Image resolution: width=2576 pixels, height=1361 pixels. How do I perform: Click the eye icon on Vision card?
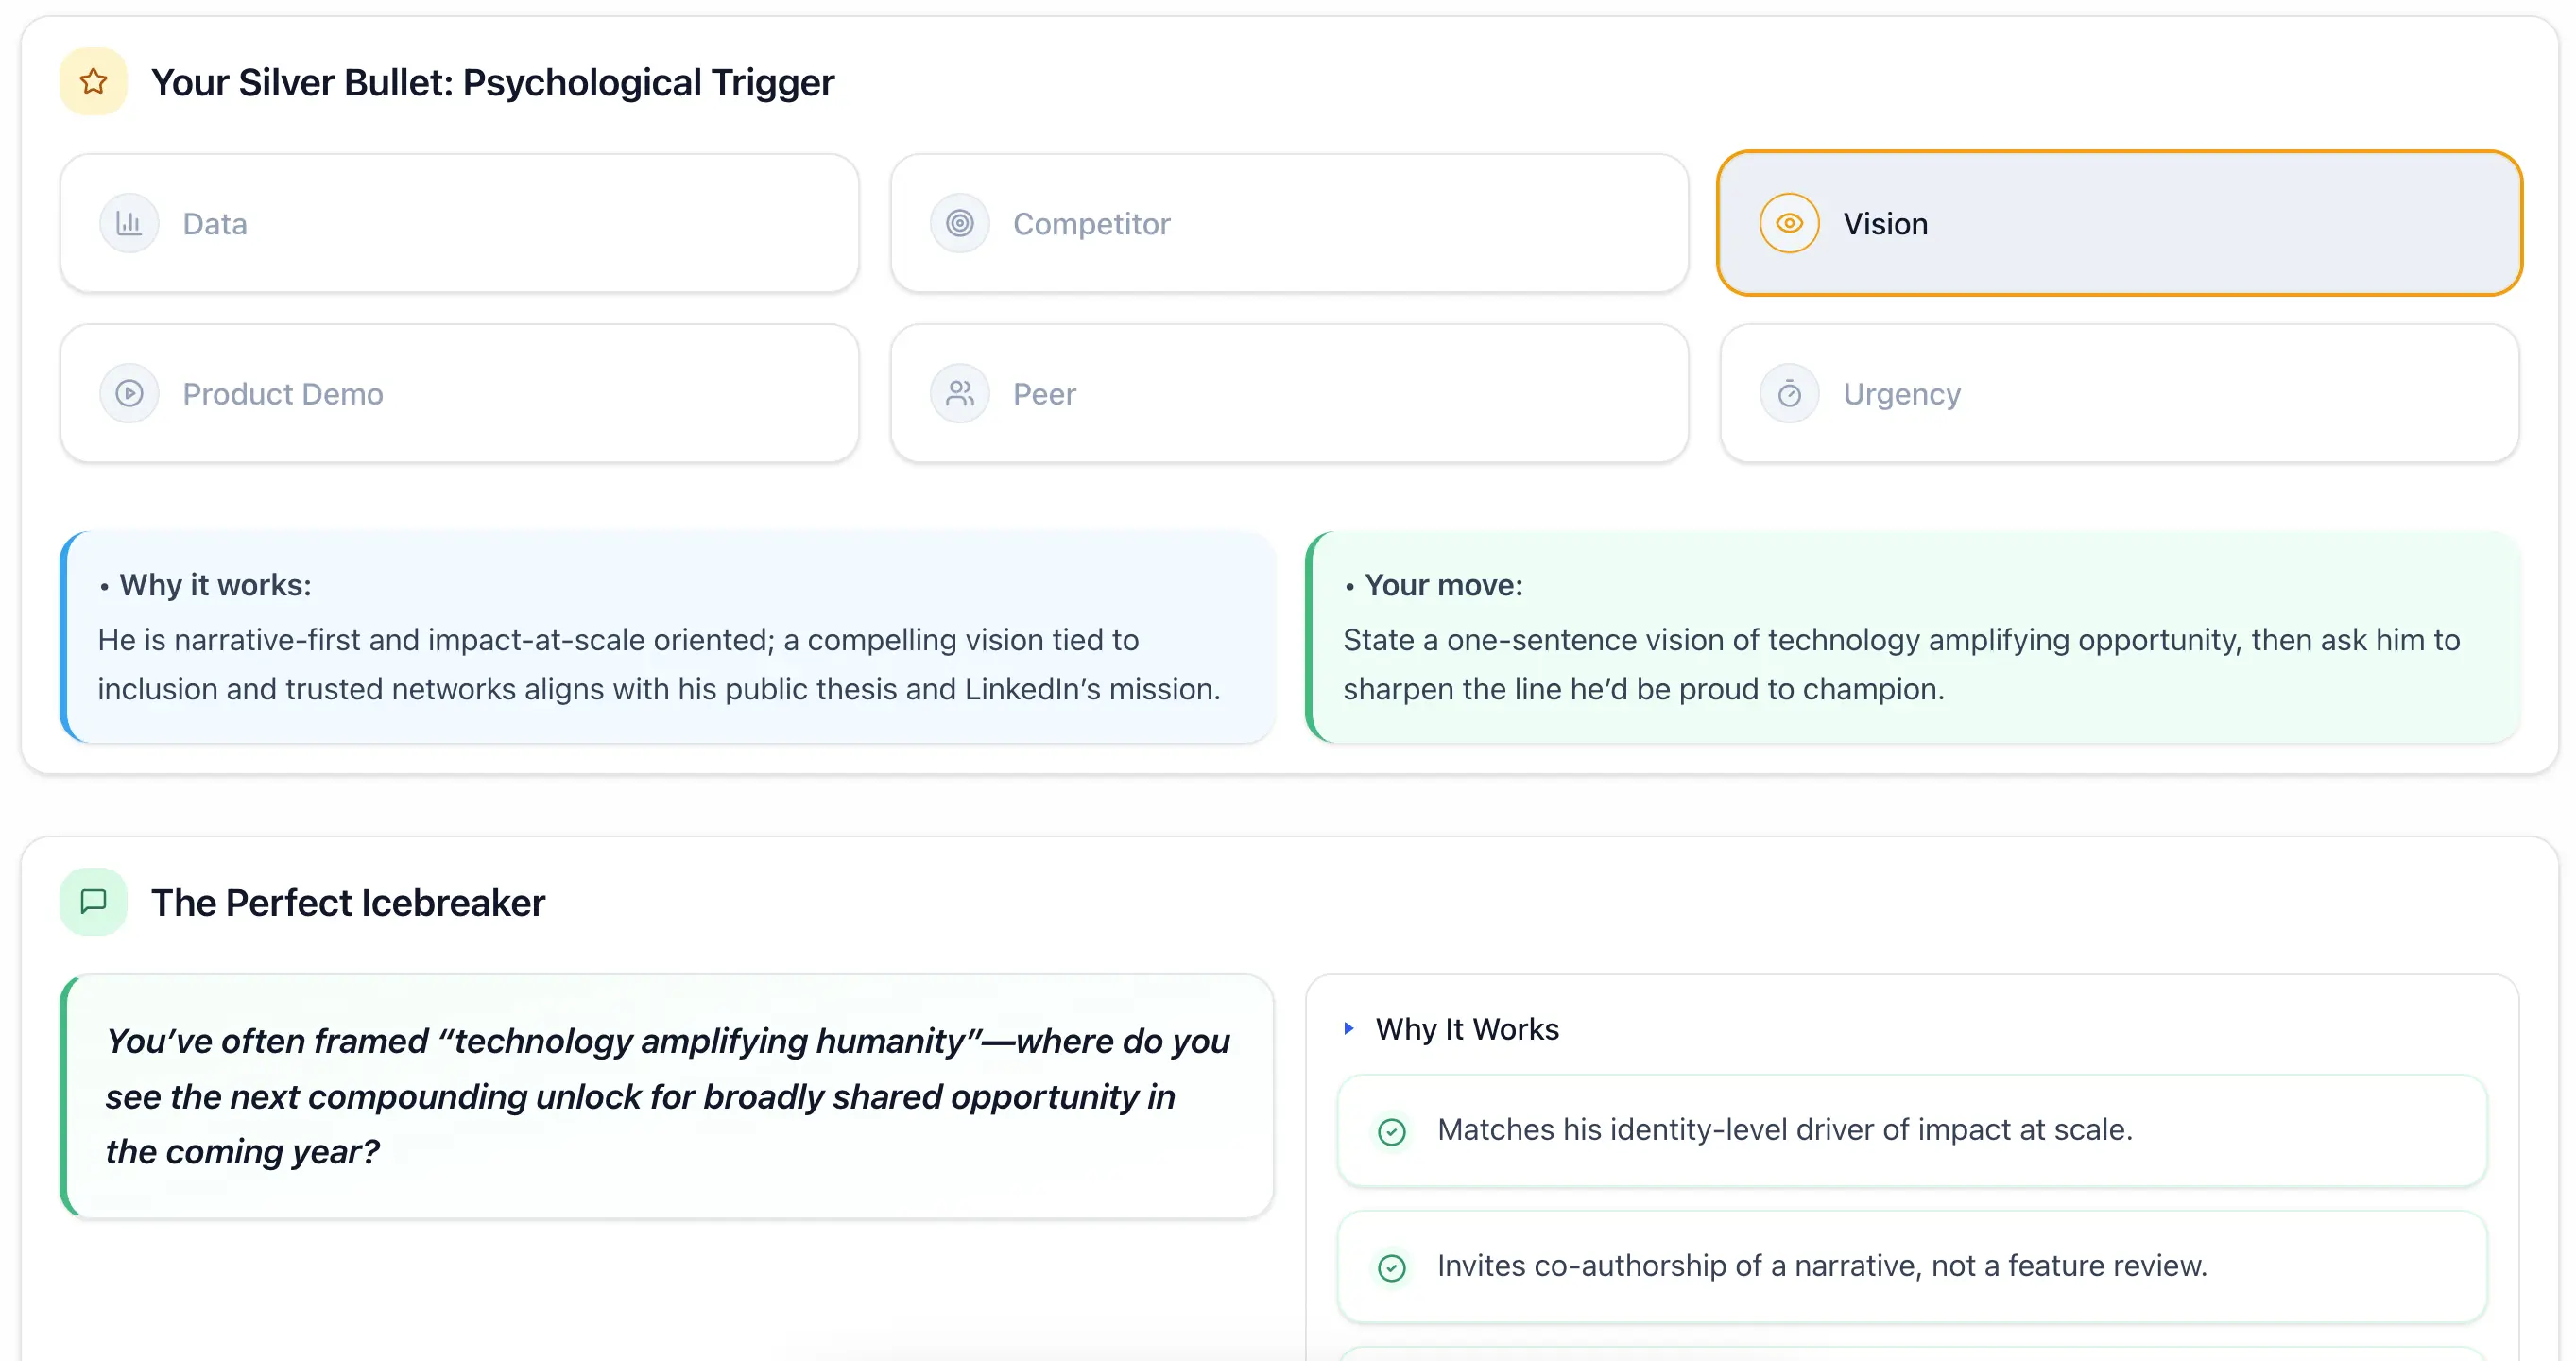(1789, 223)
